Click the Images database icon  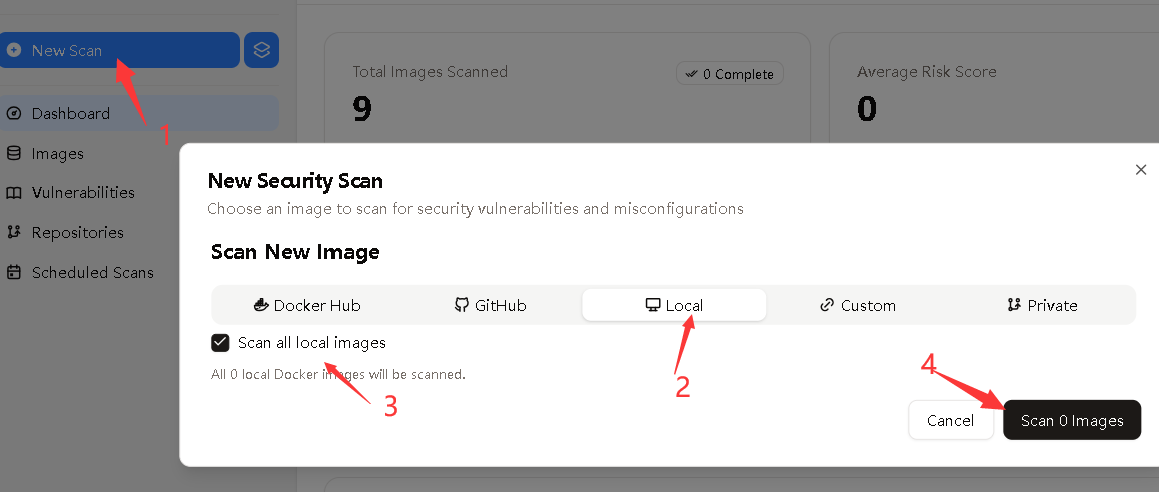(x=14, y=154)
